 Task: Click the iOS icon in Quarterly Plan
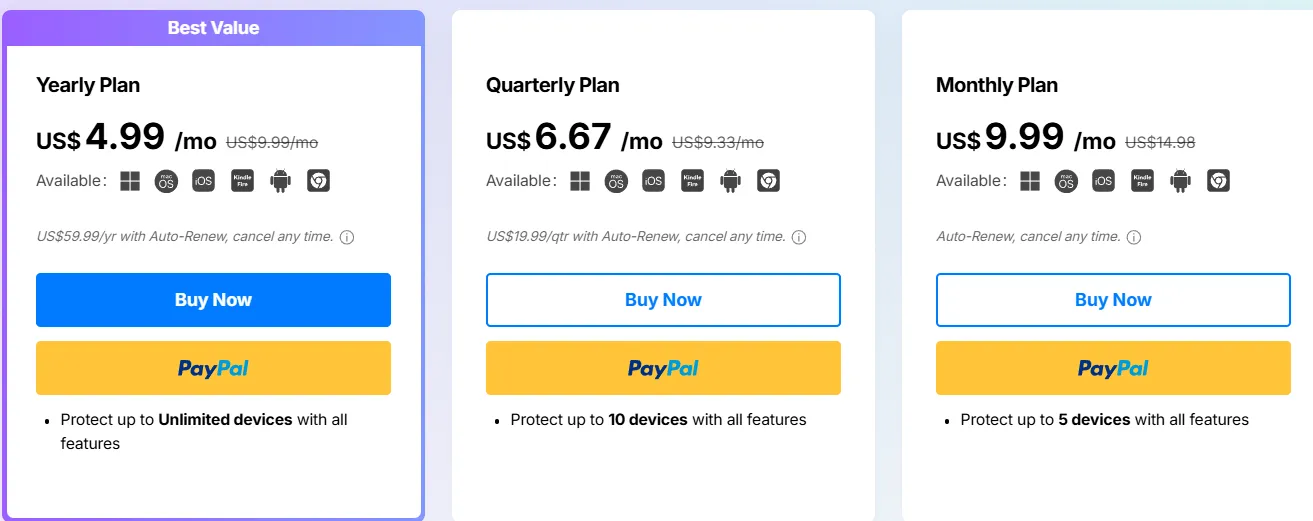click(x=653, y=181)
